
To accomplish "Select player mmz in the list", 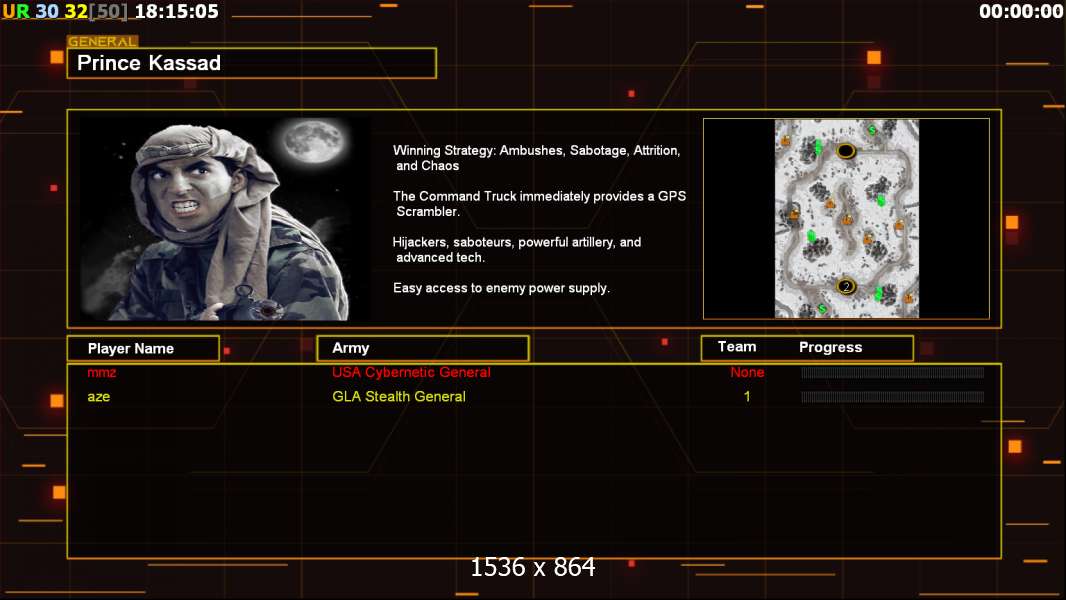I will click(101, 372).
